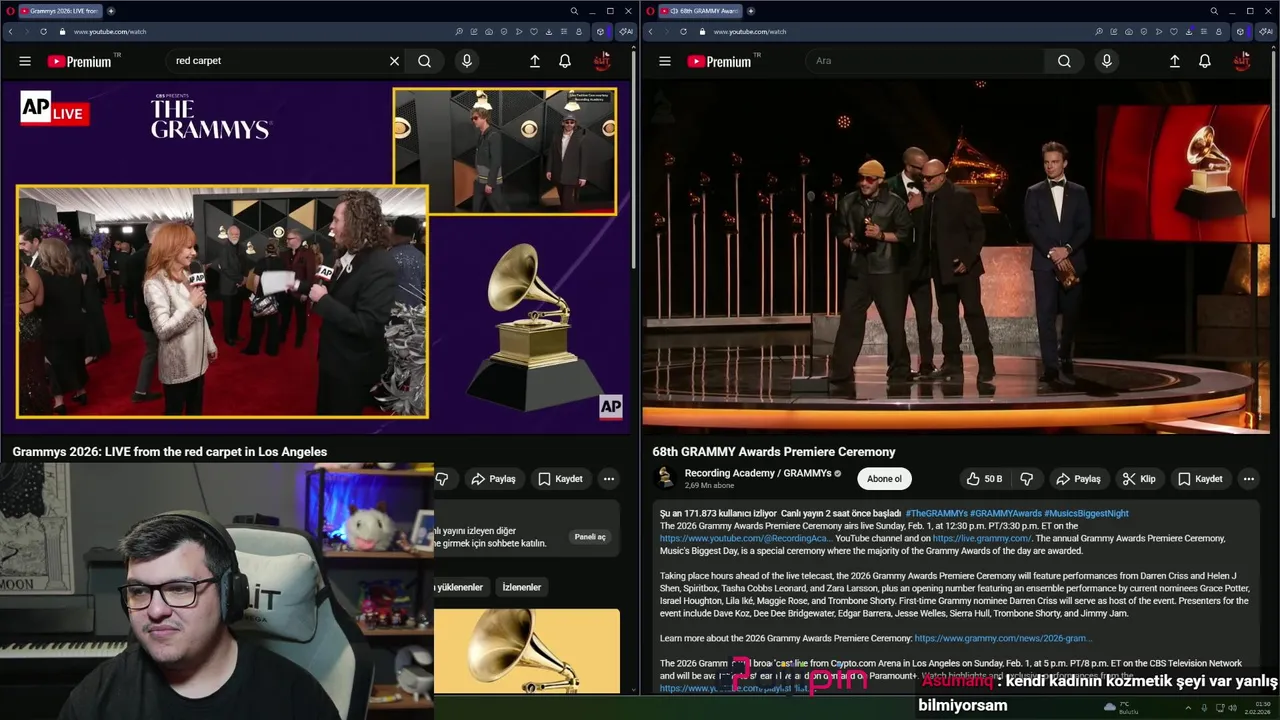Start voice search in right window

point(1106,61)
